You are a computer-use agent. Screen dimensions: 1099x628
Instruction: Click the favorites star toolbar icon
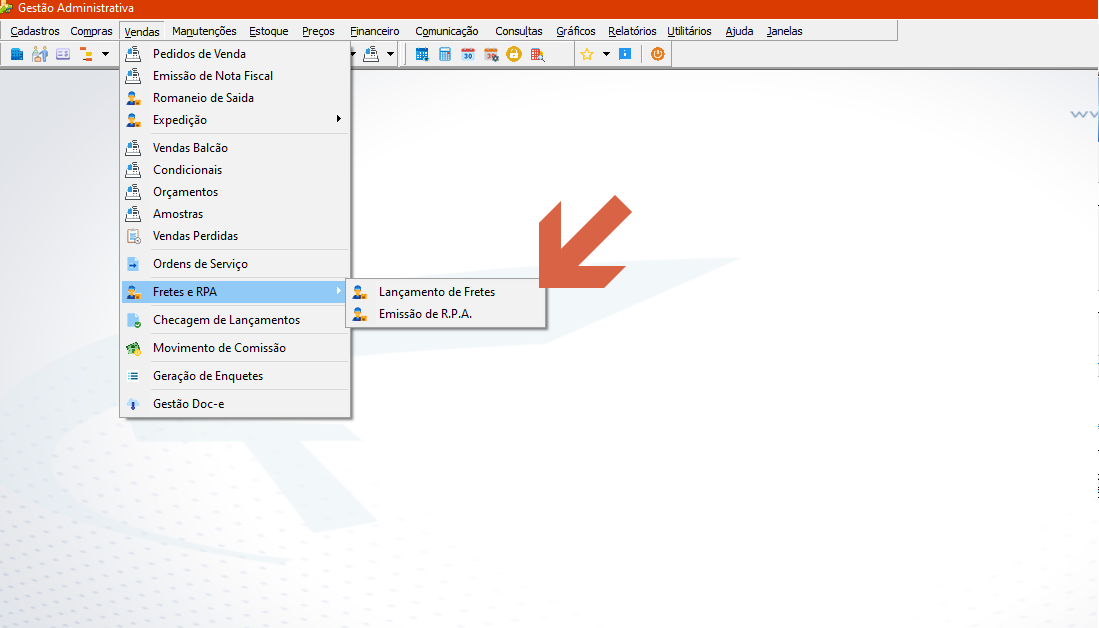587,54
